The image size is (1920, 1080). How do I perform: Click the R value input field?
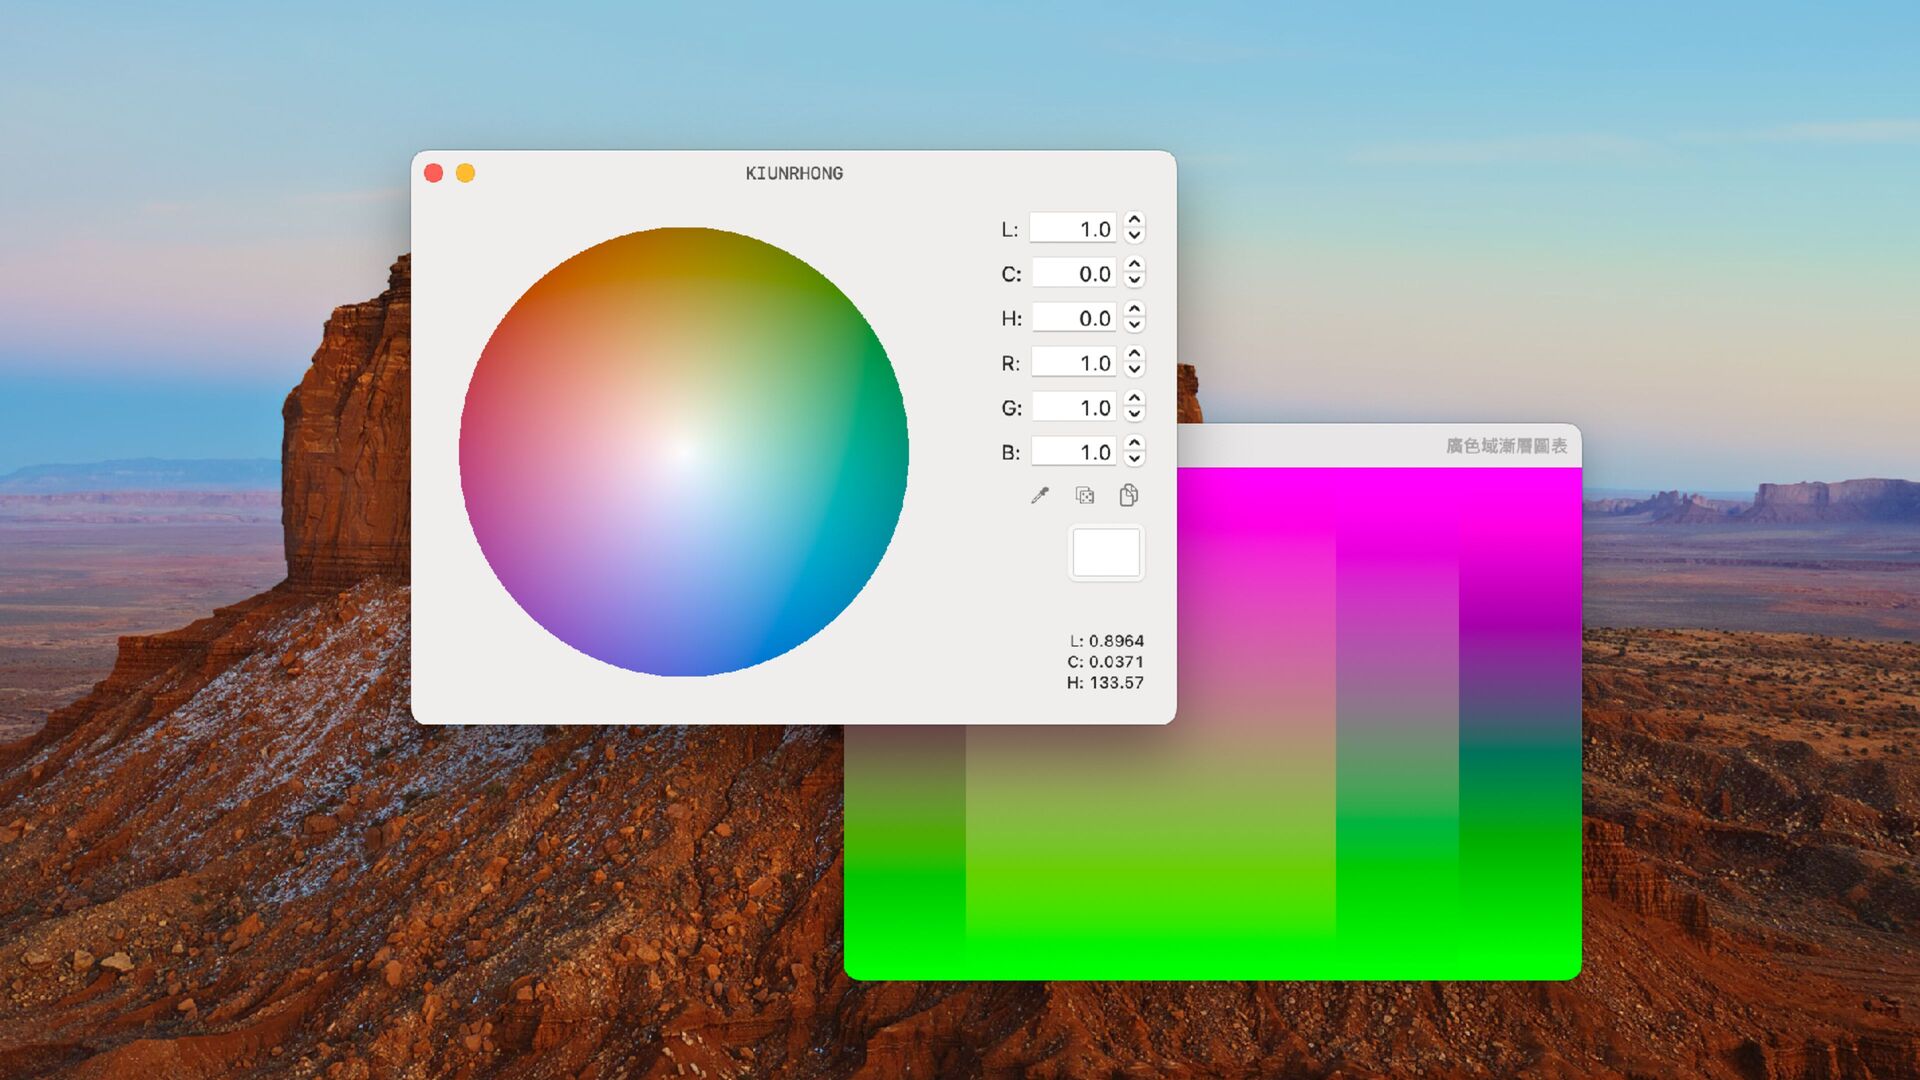(x=1073, y=362)
